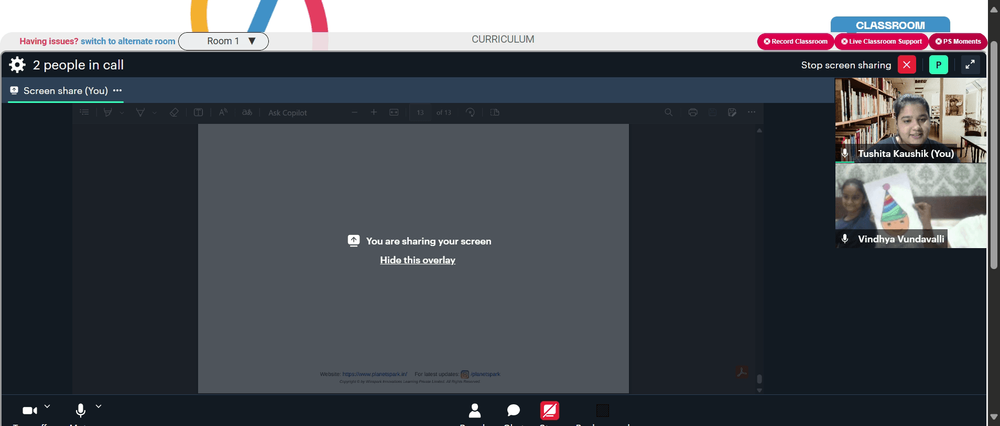Image resolution: width=1000 pixels, height=426 pixels.
Task: Click the 2 people in call text
Action: pos(78,65)
